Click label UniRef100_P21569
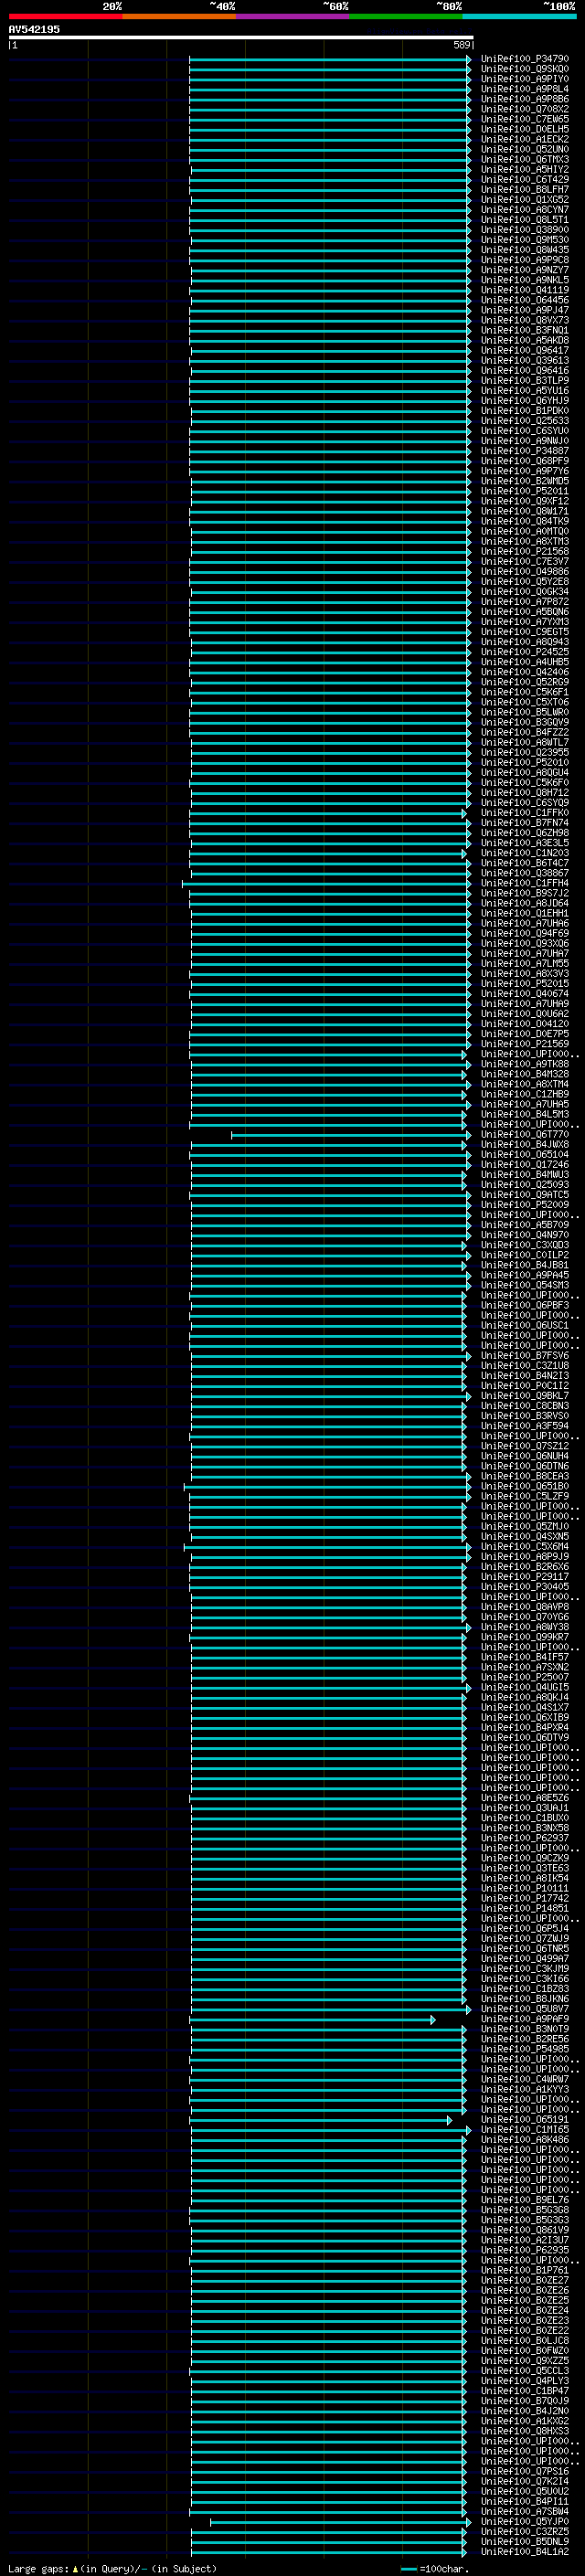585x2576 pixels. coord(524,1044)
